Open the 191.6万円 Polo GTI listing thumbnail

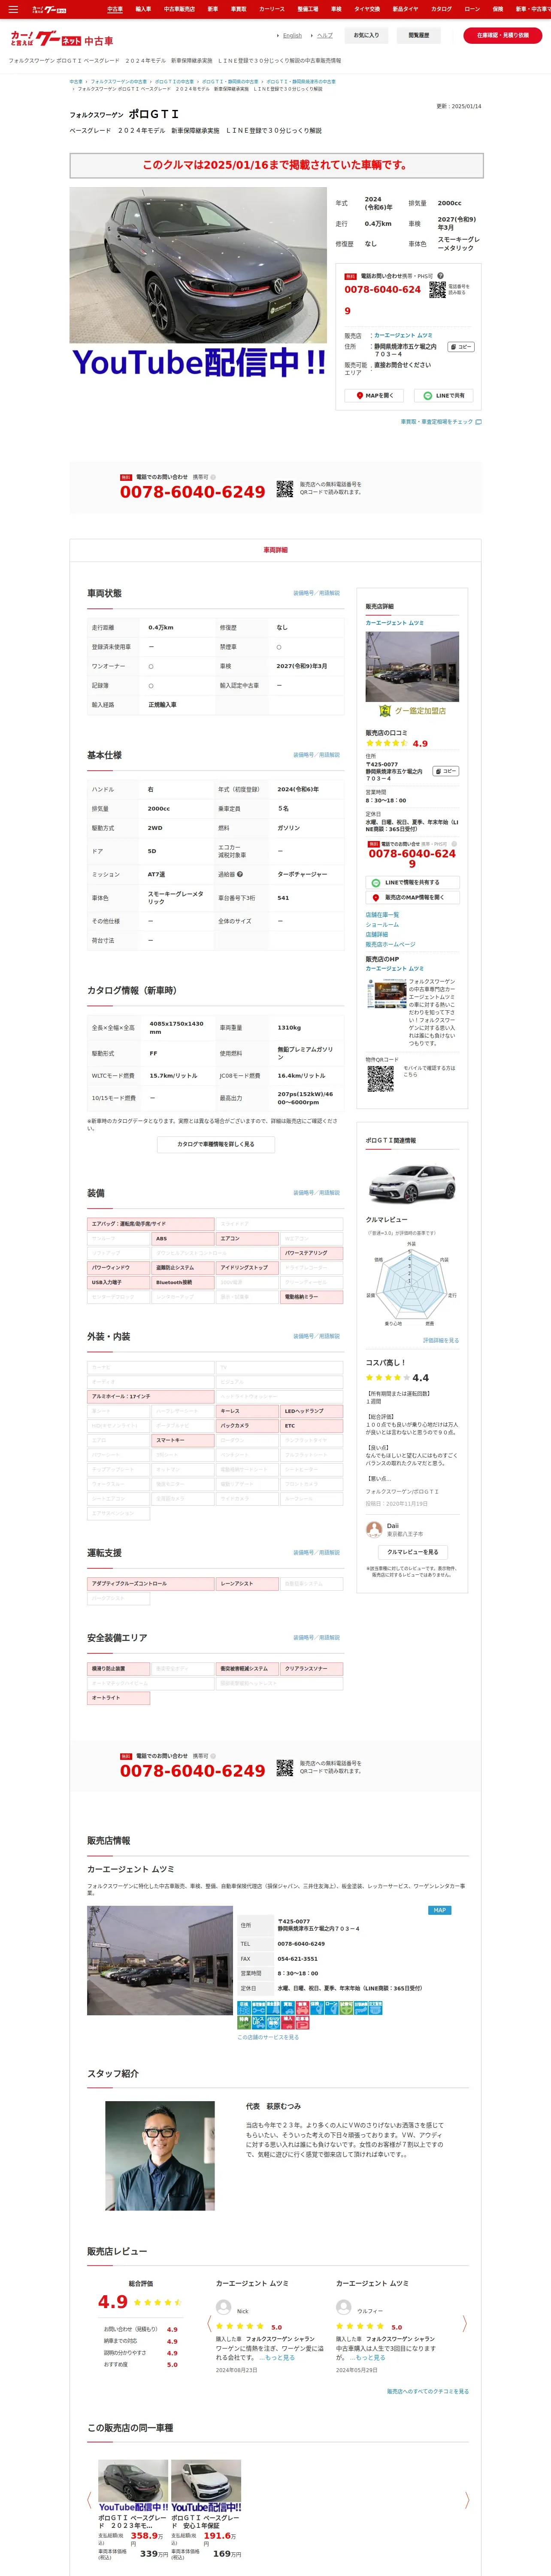click(x=206, y=2486)
